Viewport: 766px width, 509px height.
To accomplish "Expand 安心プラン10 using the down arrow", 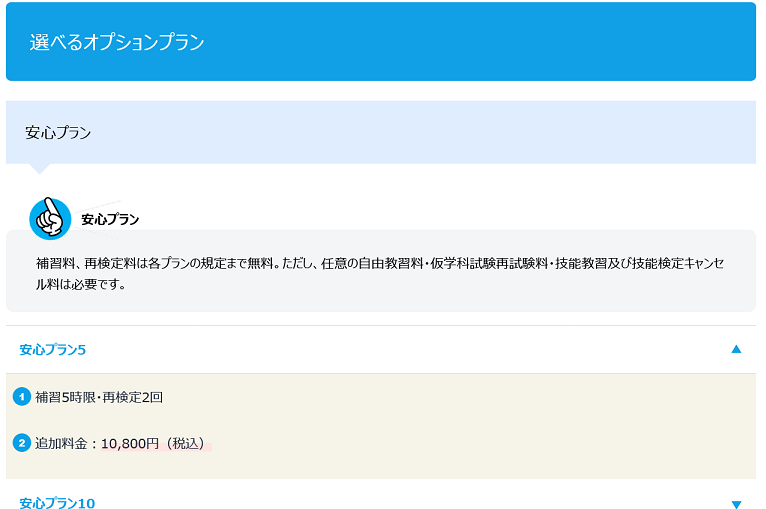I will pyautogui.click(x=736, y=504).
